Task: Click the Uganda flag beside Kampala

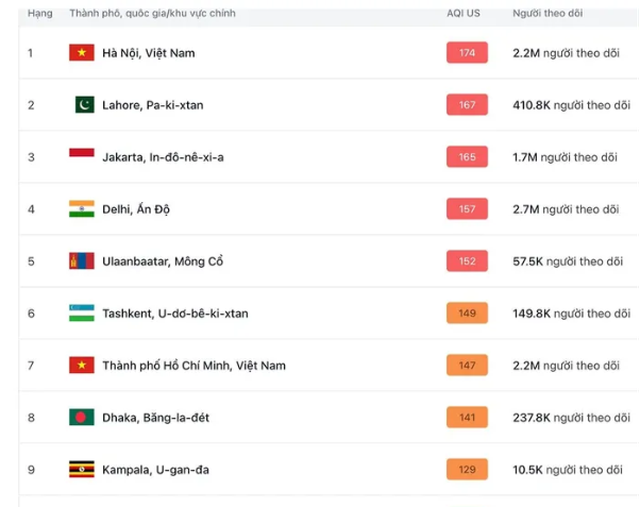Action: [x=82, y=469]
